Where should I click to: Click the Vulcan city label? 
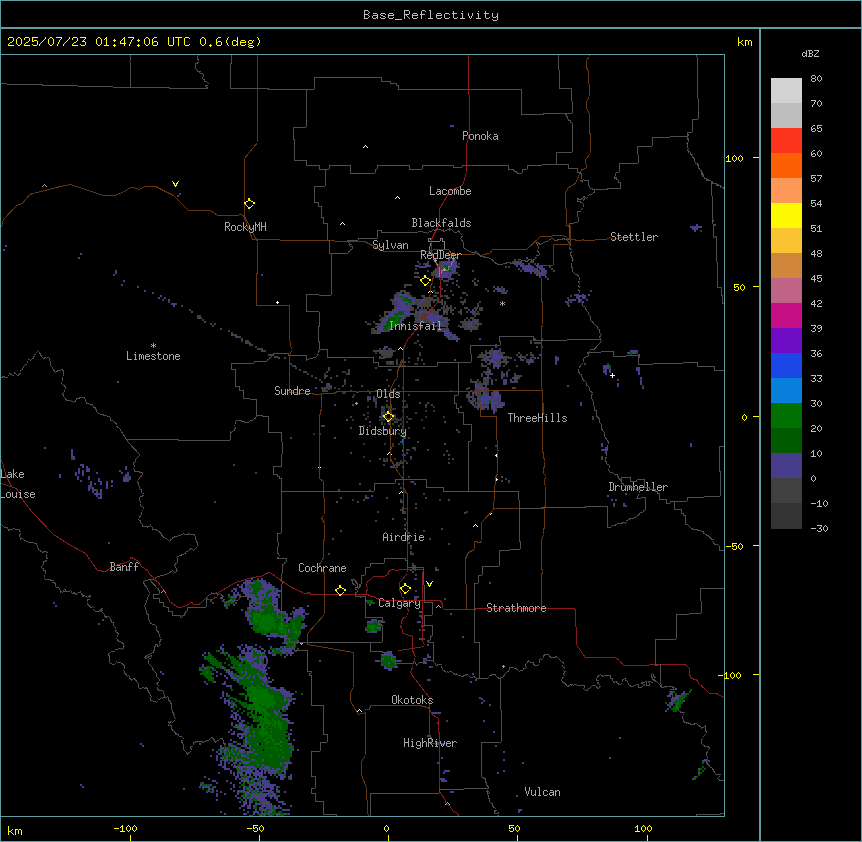click(543, 792)
